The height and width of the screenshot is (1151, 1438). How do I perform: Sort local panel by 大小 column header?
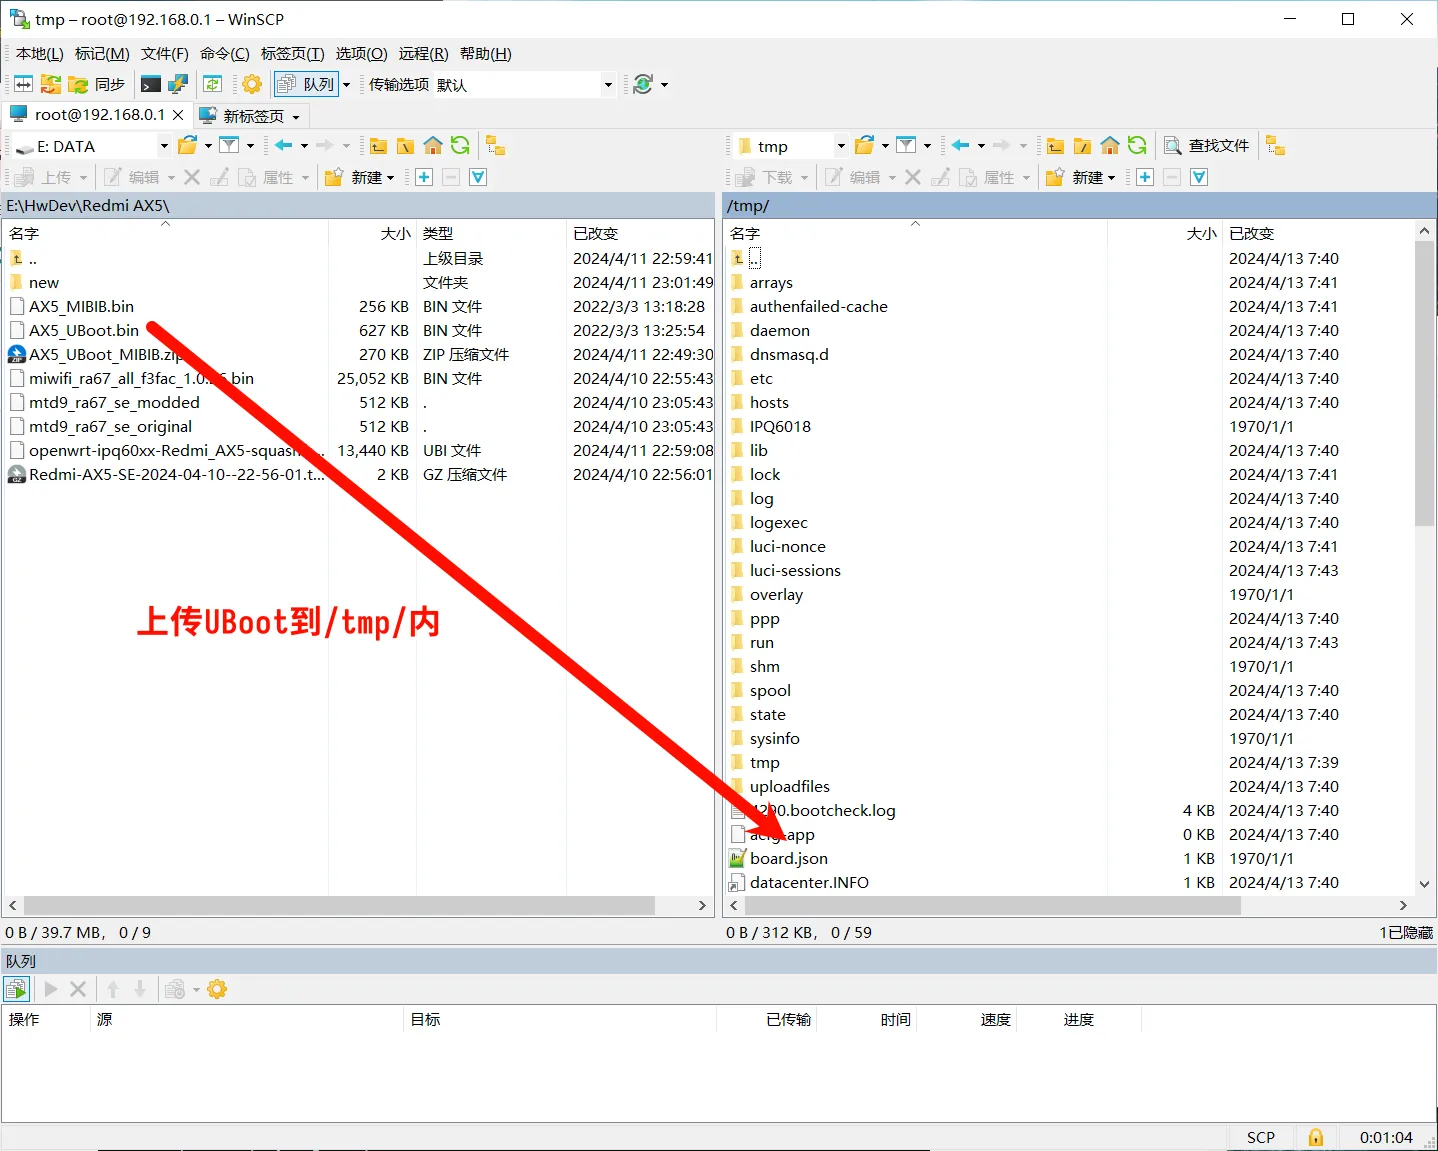pos(372,233)
